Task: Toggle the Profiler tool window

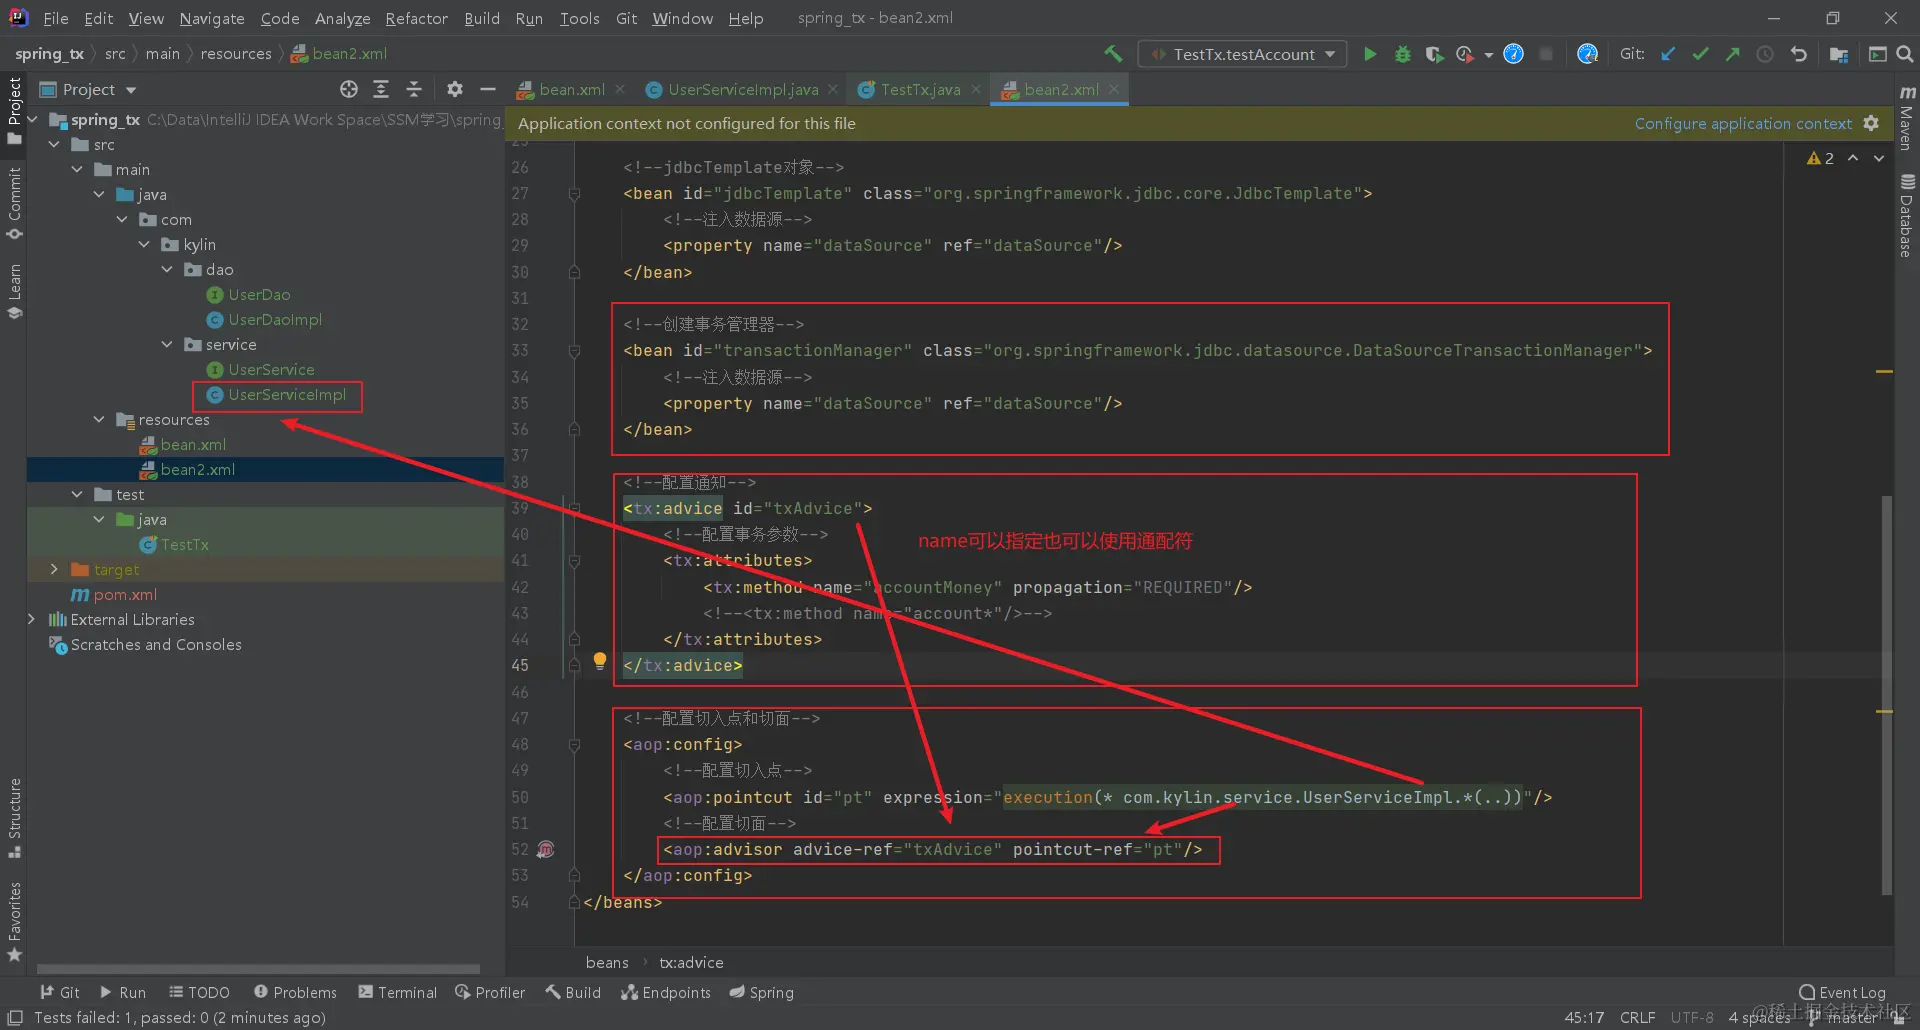Action: coord(490,993)
